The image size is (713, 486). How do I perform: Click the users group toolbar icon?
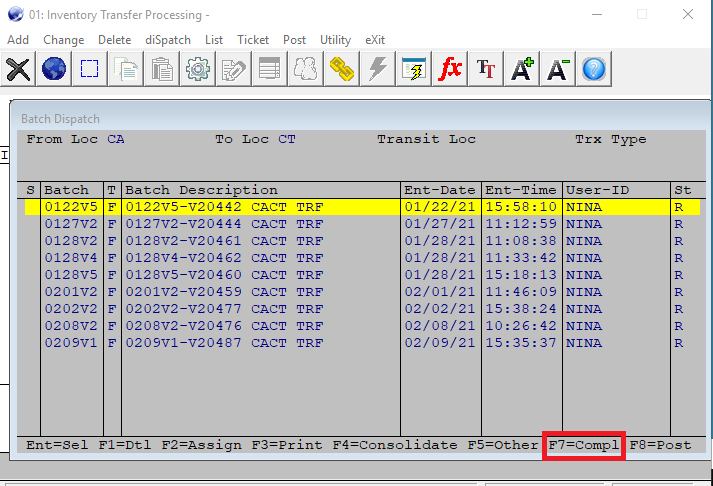pyautogui.click(x=305, y=69)
